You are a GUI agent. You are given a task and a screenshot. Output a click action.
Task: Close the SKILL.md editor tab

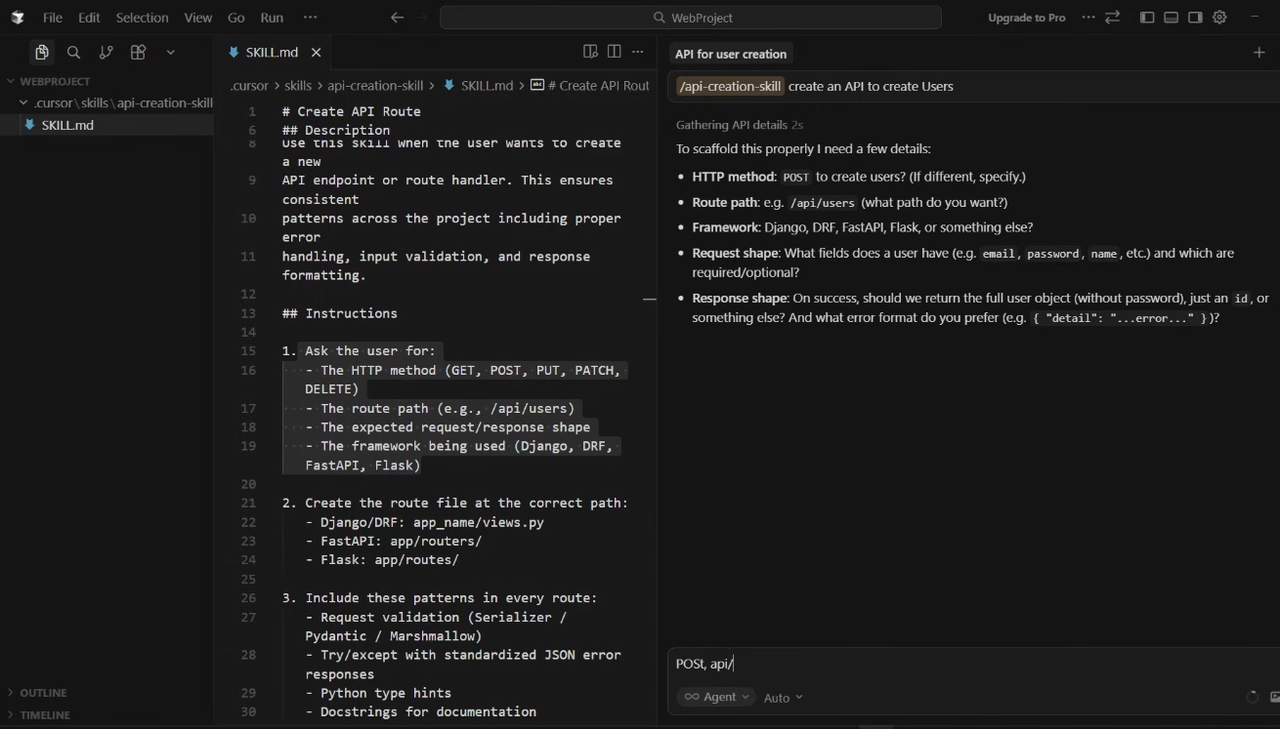point(316,53)
